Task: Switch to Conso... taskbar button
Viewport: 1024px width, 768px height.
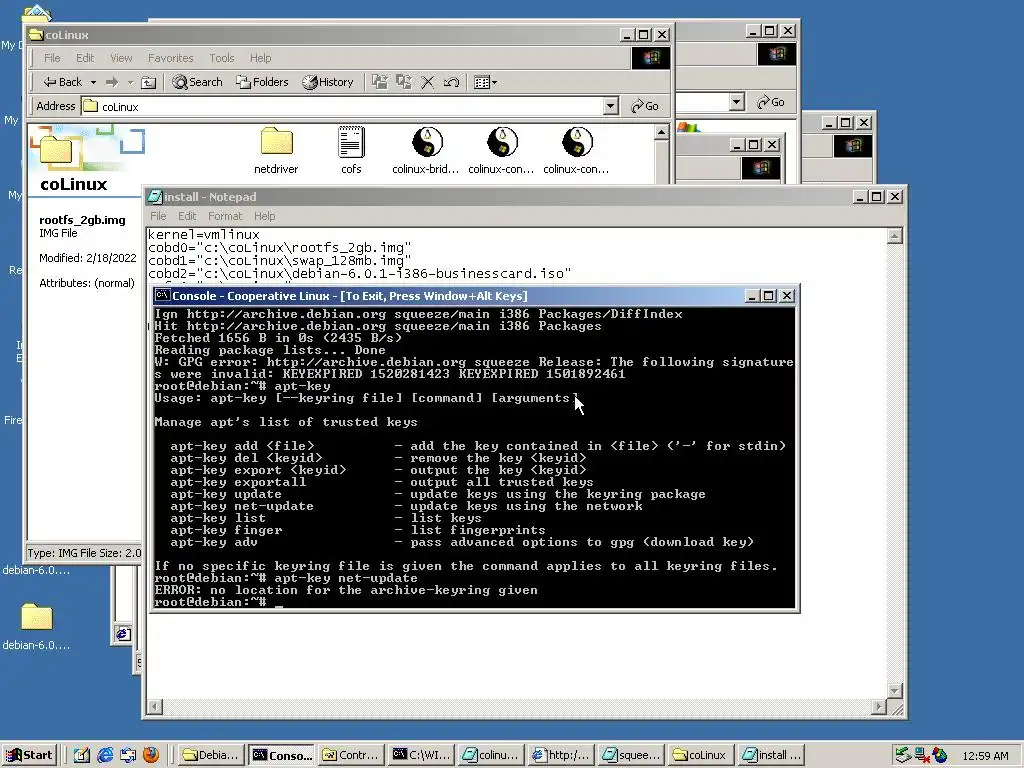Action: click(x=282, y=755)
